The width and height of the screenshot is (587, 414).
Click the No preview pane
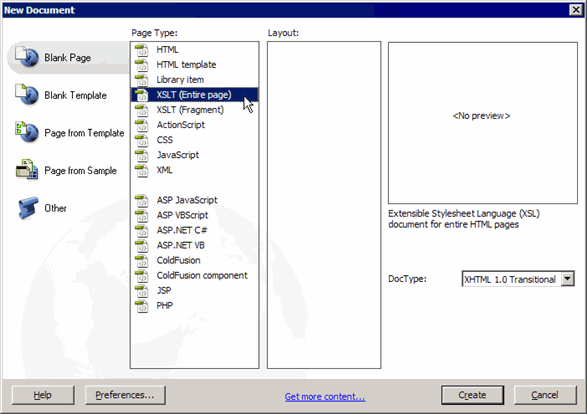click(483, 123)
